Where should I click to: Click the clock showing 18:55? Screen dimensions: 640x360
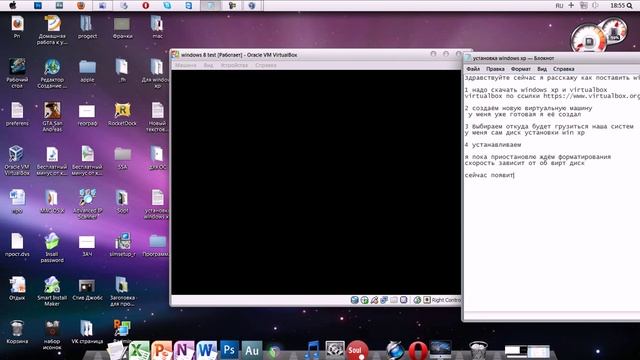tap(618, 6)
